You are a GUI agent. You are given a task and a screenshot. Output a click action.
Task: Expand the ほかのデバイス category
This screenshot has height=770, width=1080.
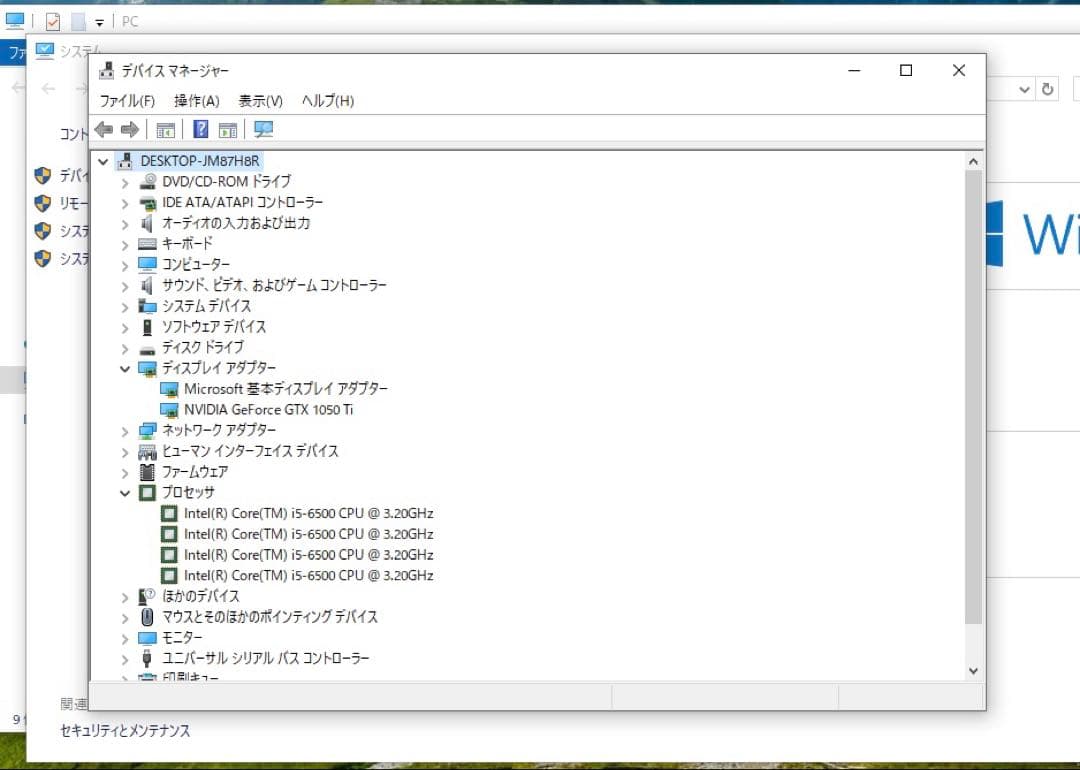[x=125, y=597]
